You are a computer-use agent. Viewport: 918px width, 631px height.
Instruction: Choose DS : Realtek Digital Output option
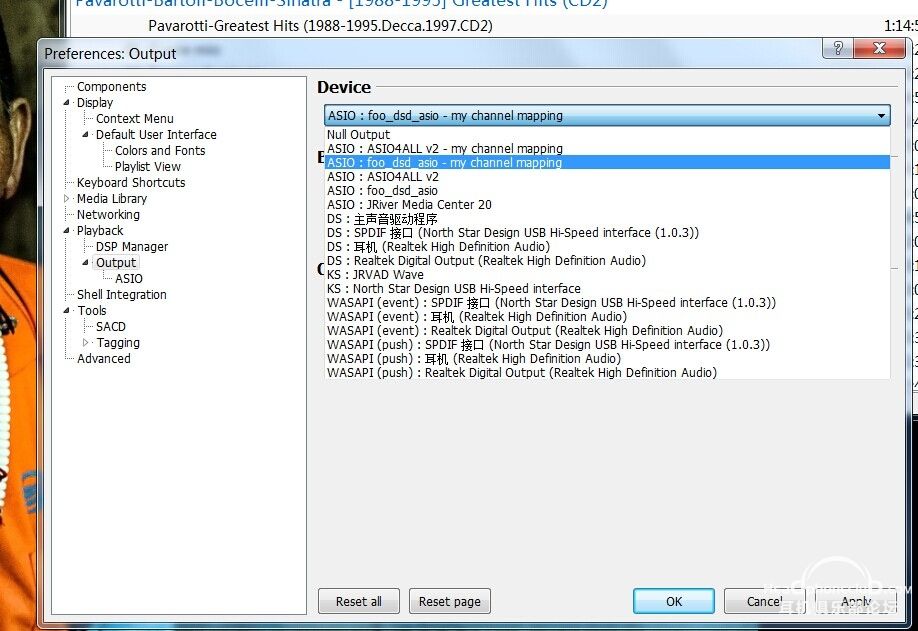(x=607, y=261)
